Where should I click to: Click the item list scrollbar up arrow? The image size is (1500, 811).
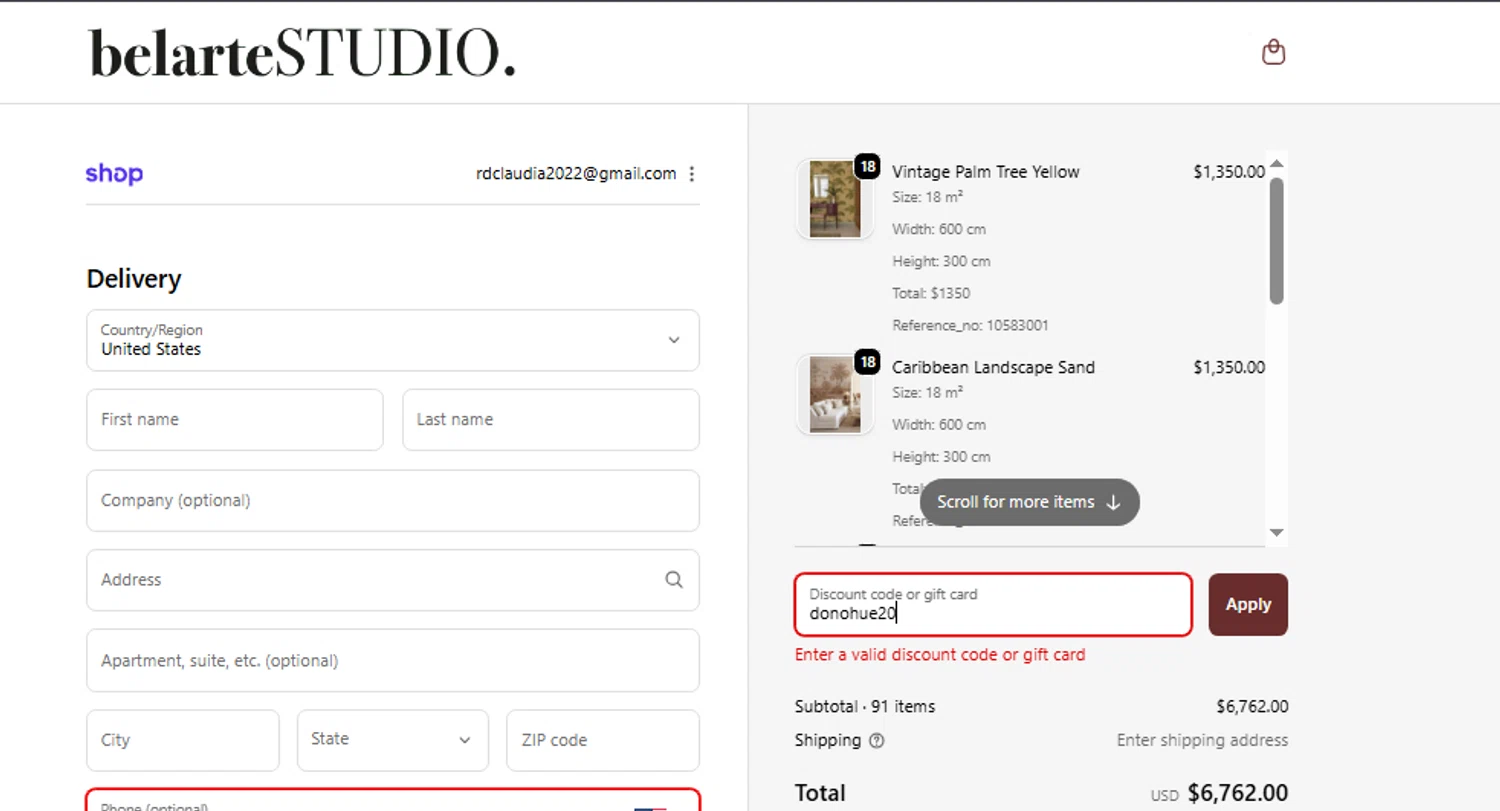[1276, 163]
